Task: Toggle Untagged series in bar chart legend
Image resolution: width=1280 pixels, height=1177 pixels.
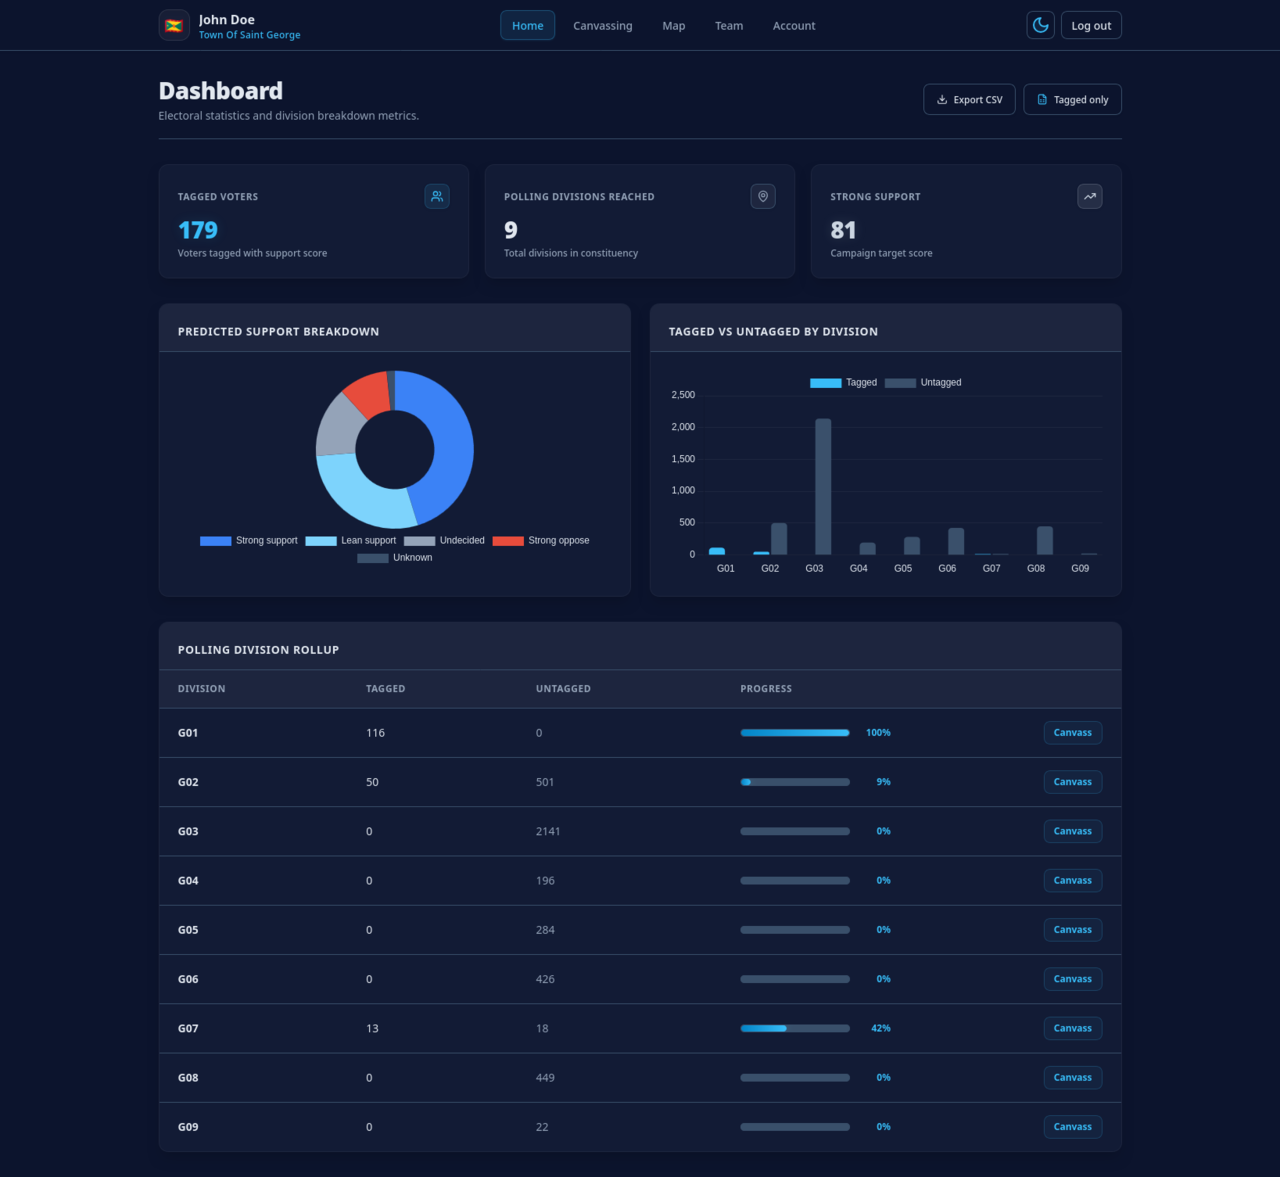Action: (x=923, y=383)
